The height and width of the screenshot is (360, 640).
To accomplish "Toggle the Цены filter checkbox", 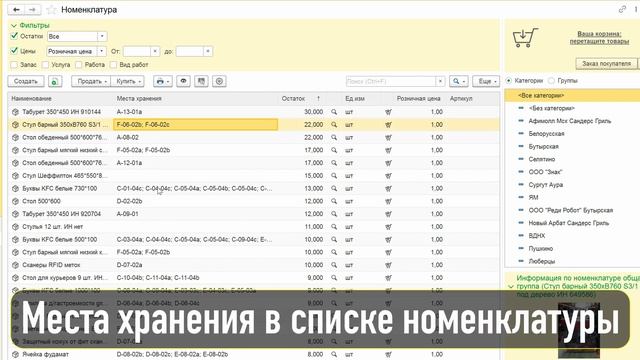I will [x=14, y=51].
